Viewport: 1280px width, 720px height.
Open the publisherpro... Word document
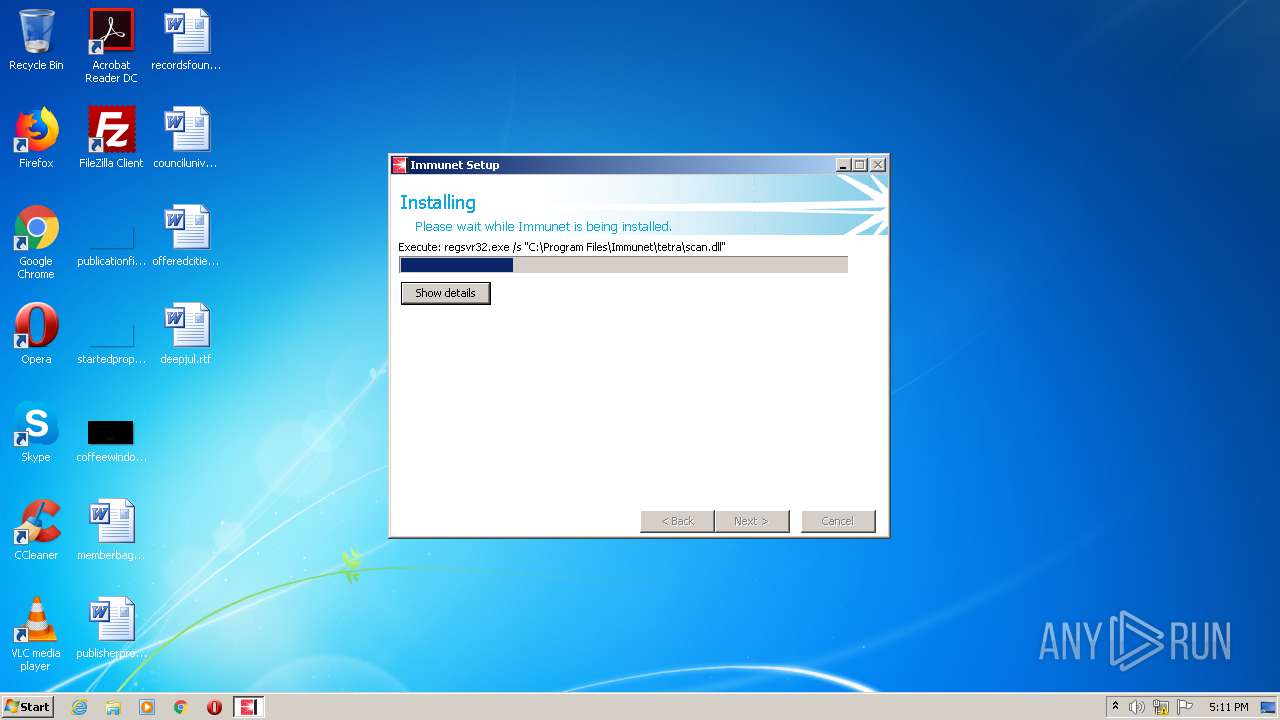111,629
